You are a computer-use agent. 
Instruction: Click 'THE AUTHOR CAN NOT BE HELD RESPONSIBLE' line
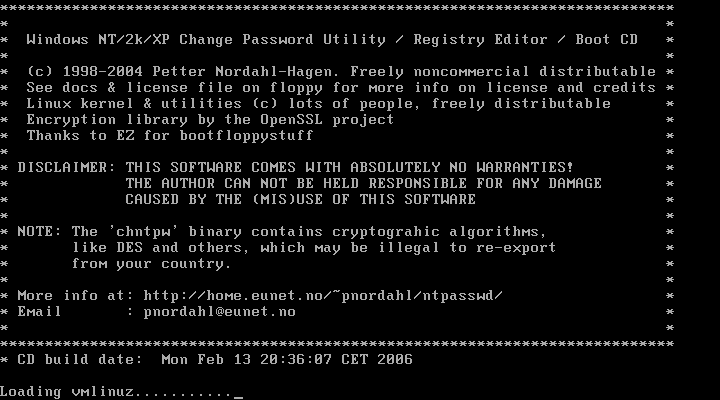pyautogui.click(x=364, y=183)
